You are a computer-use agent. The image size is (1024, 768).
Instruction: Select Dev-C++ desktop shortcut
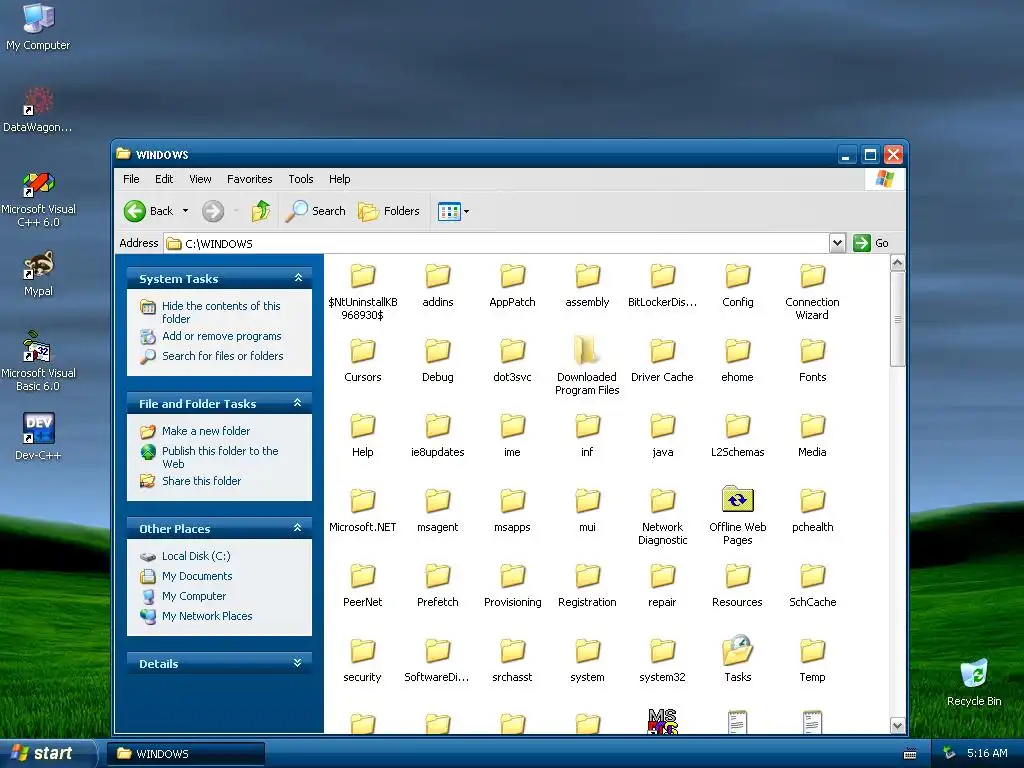coord(38,436)
